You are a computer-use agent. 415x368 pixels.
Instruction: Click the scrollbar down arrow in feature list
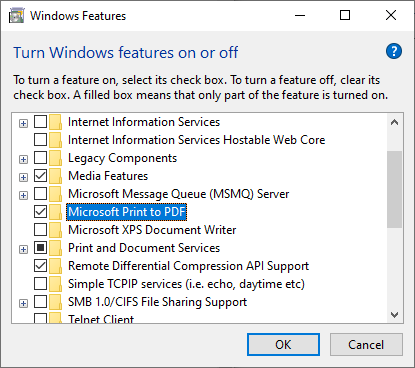point(395,315)
